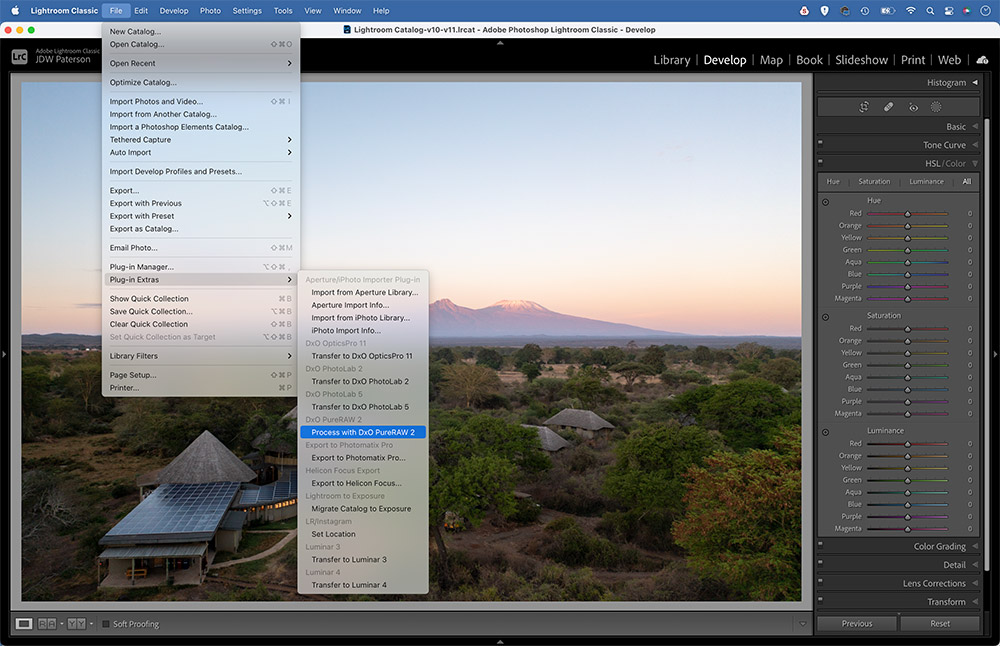This screenshot has height=646, width=1000.
Task: Click the JDW Paterson identity plate
Action: coord(63,59)
